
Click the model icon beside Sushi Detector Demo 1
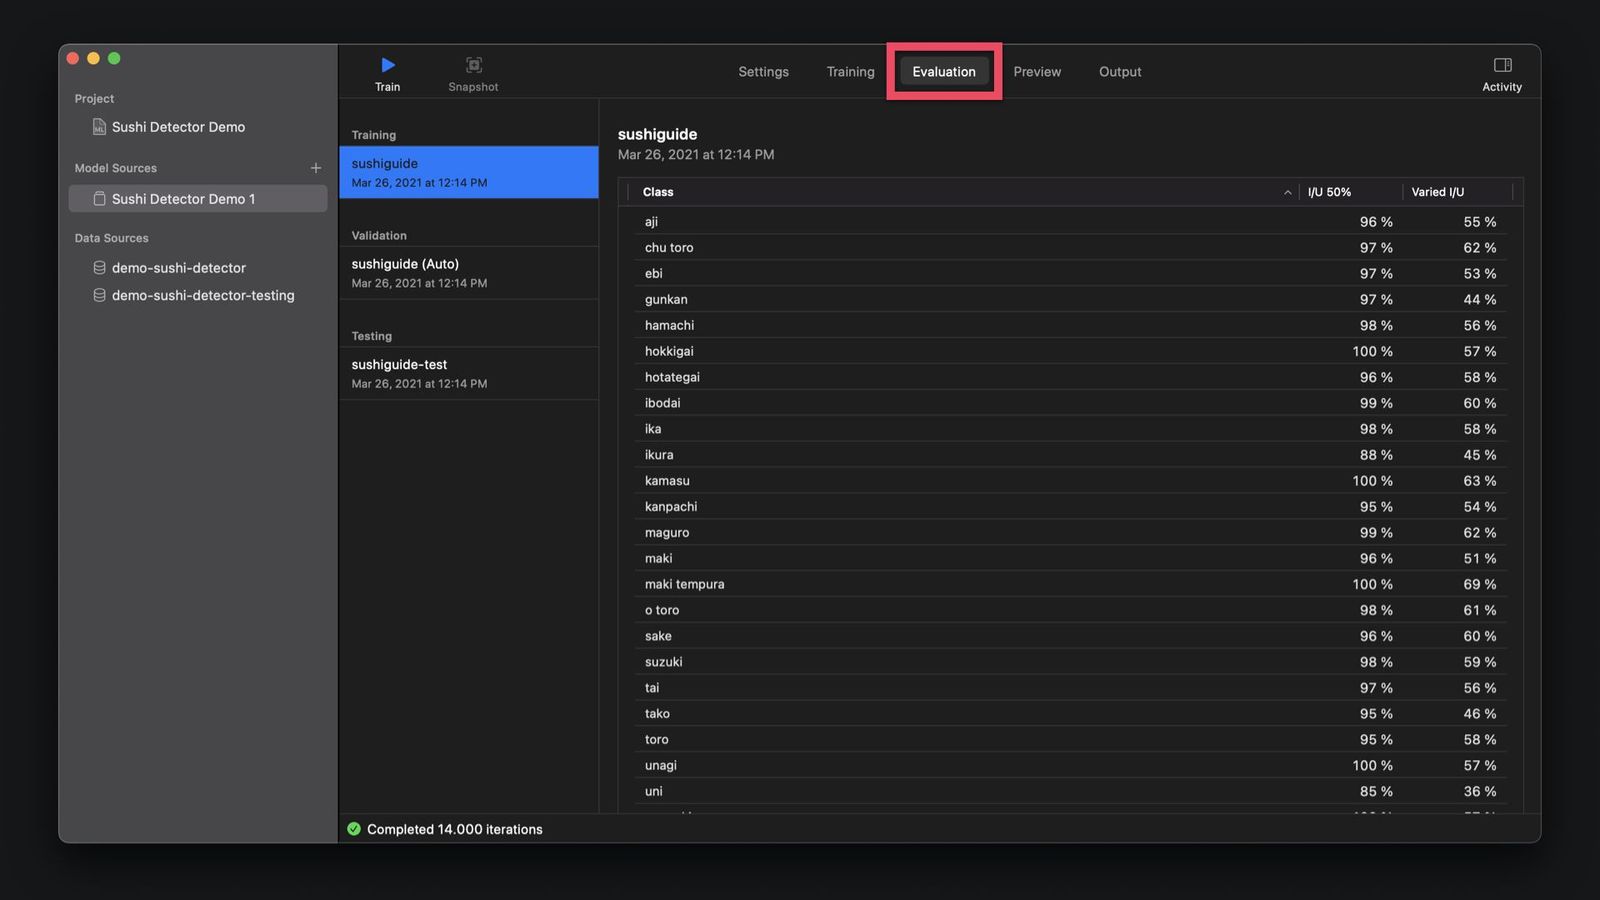100,198
